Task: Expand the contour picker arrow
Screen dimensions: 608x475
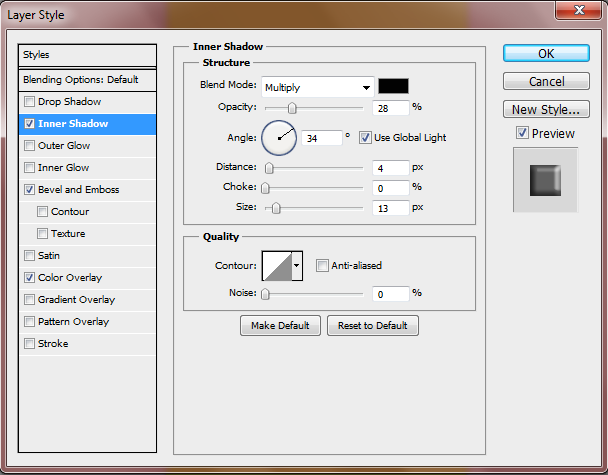Action: click(x=297, y=266)
